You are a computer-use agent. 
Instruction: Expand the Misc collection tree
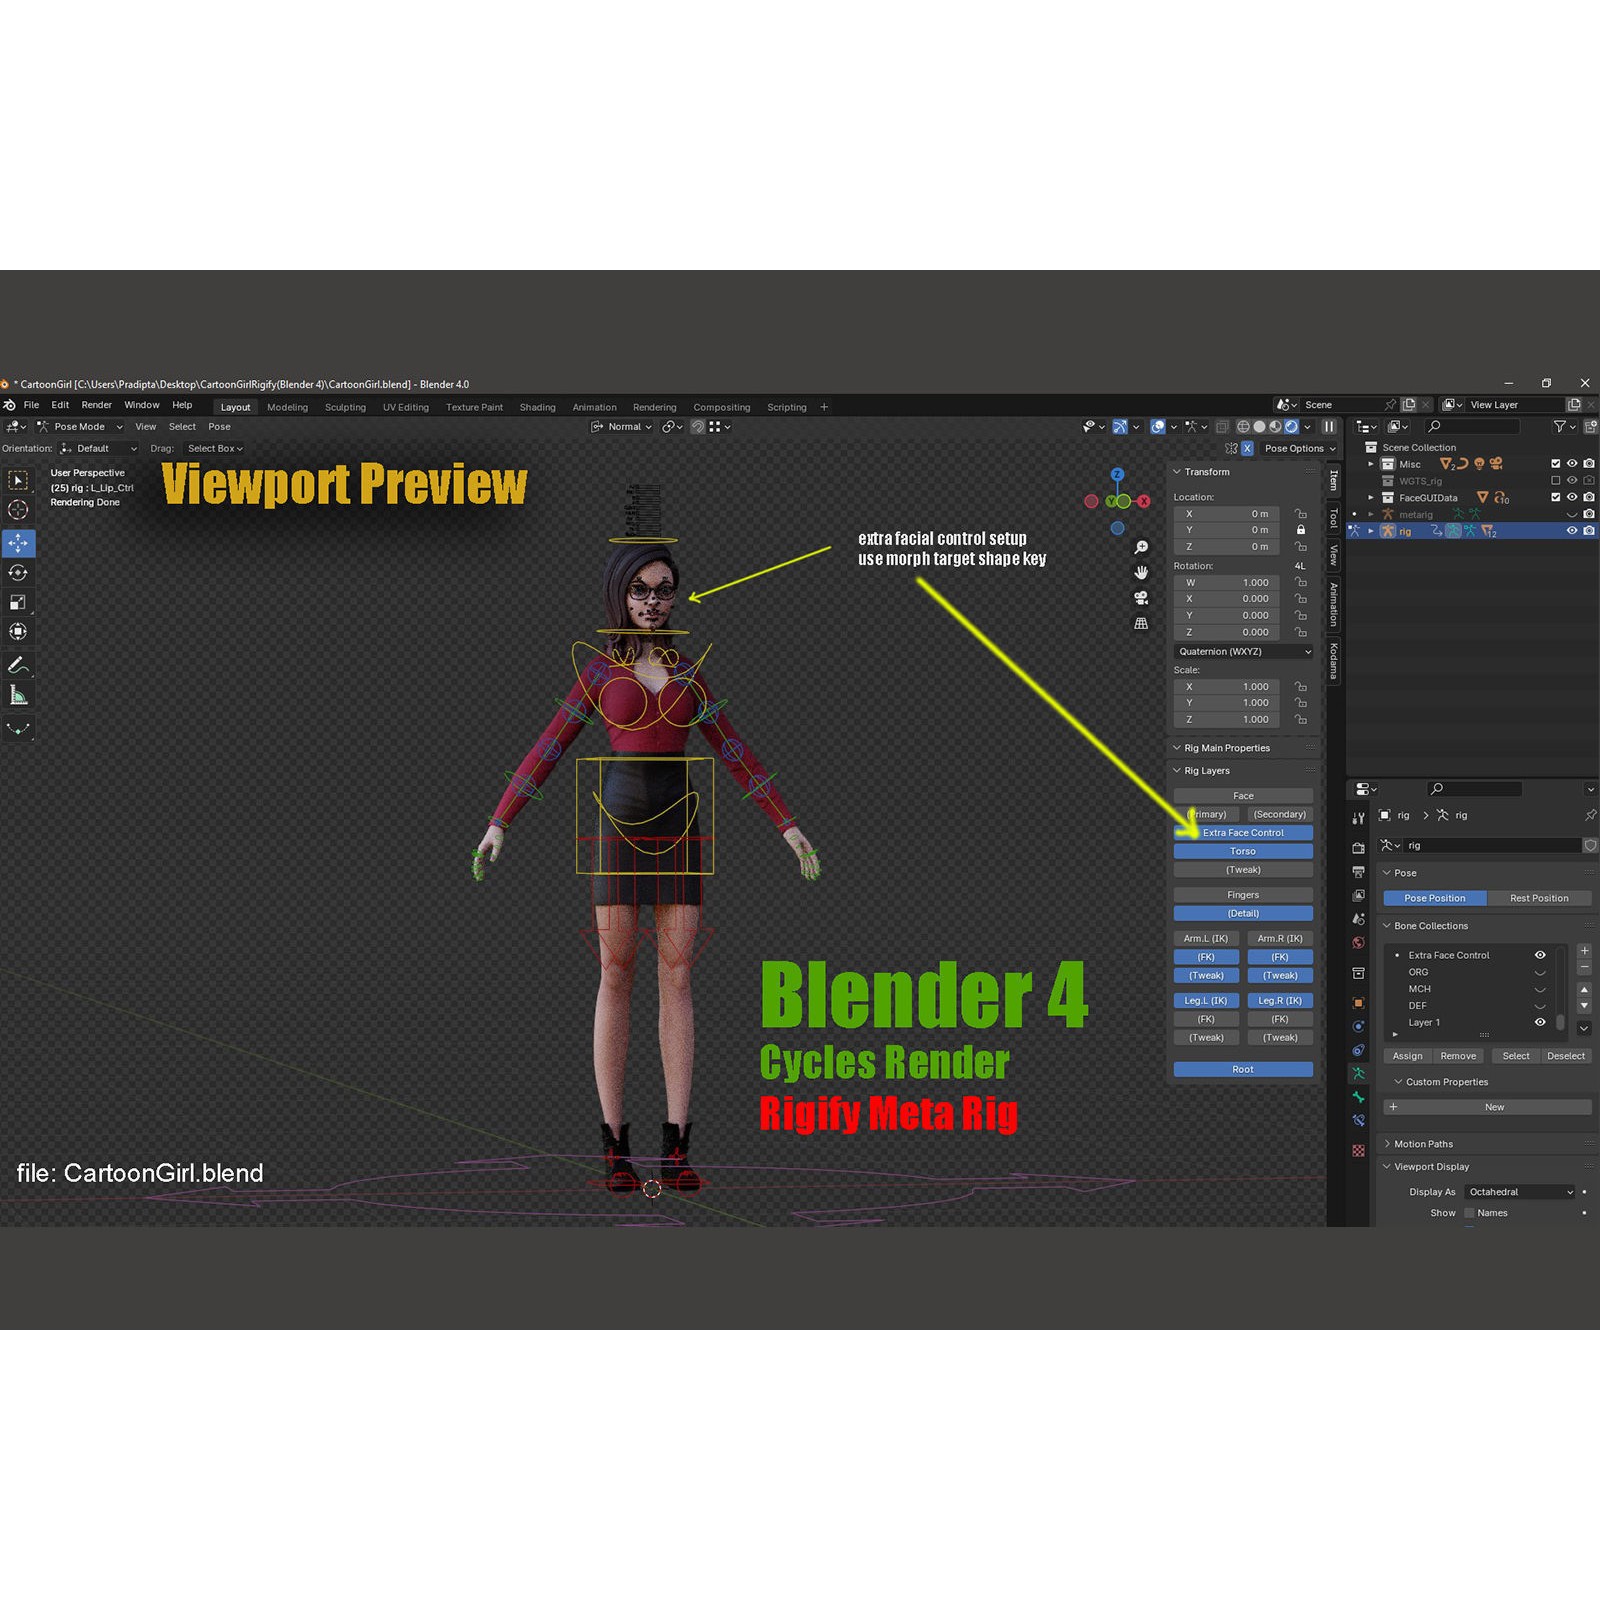1371,464
